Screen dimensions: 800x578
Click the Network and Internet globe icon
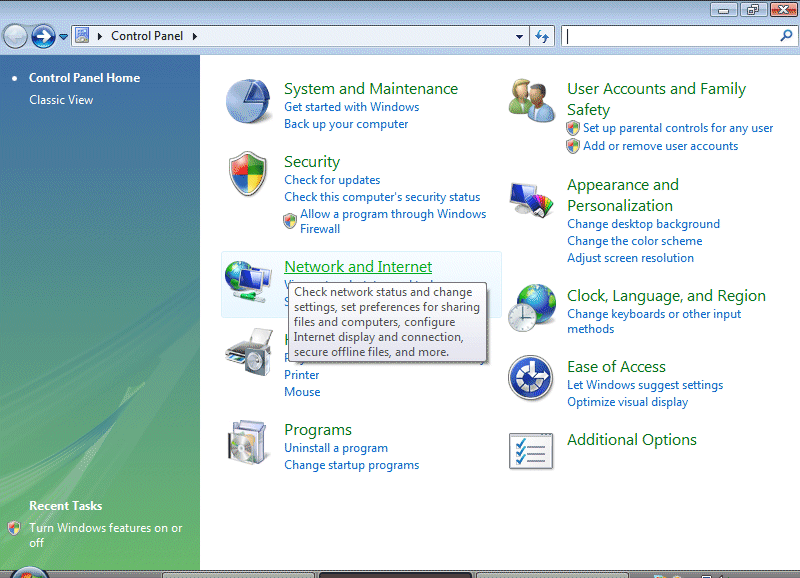click(248, 282)
